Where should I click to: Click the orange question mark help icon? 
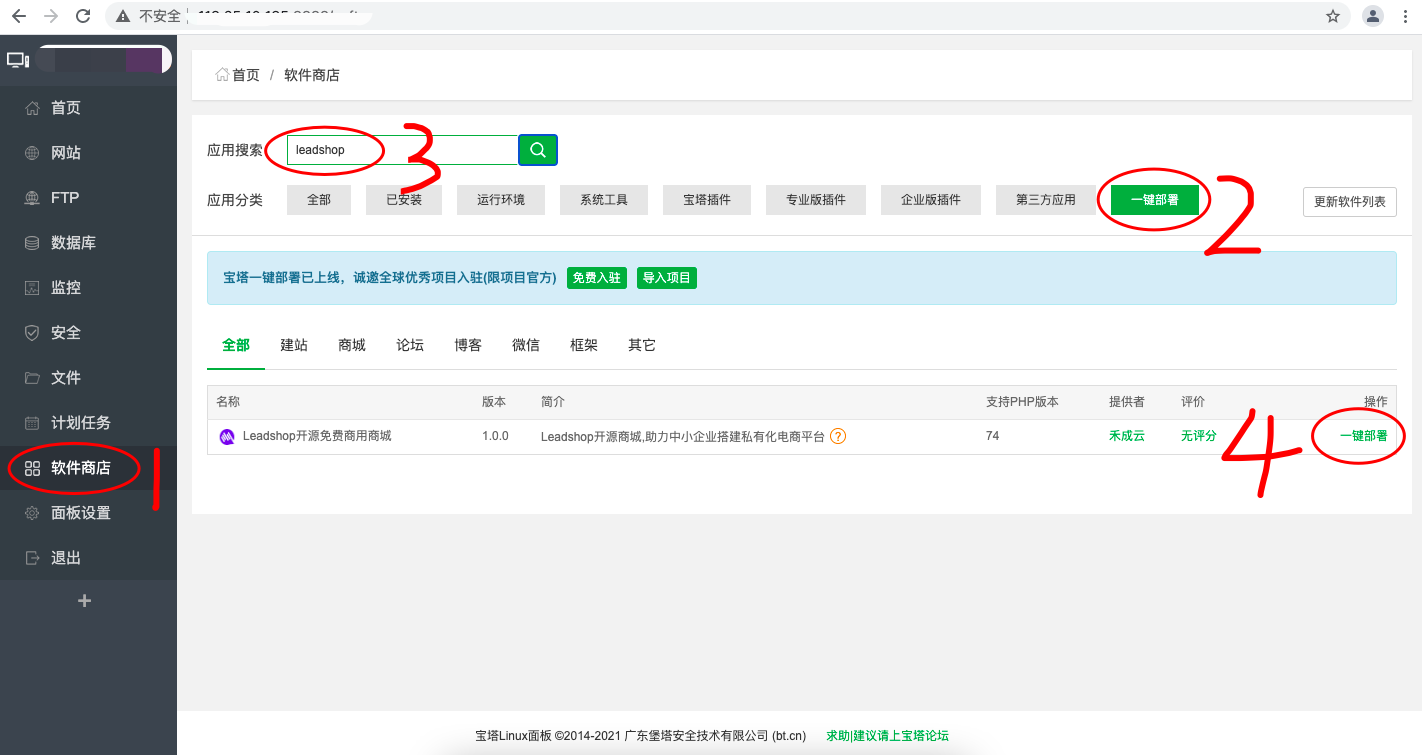pyautogui.click(x=838, y=436)
